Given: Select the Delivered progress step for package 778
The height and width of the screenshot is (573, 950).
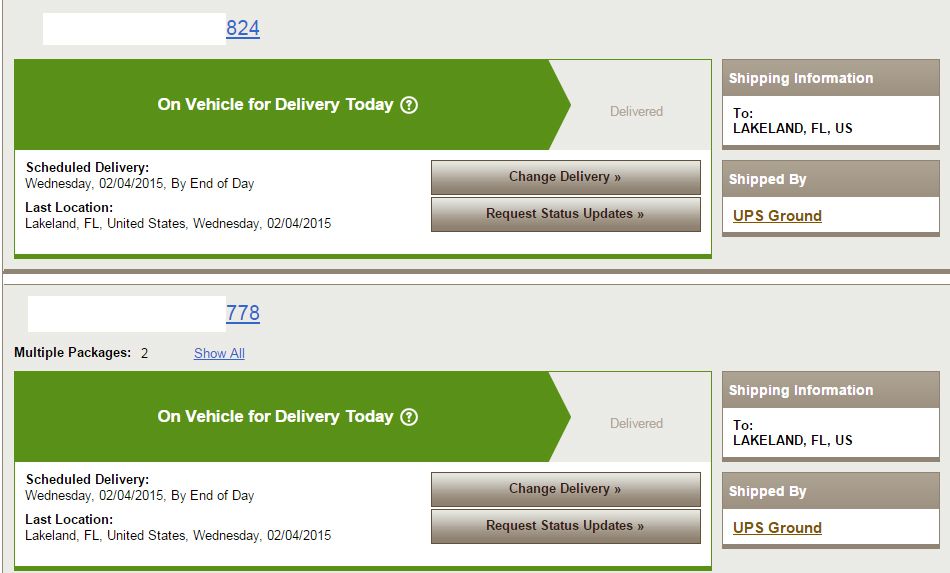Looking at the screenshot, I should (x=636, y=423).
